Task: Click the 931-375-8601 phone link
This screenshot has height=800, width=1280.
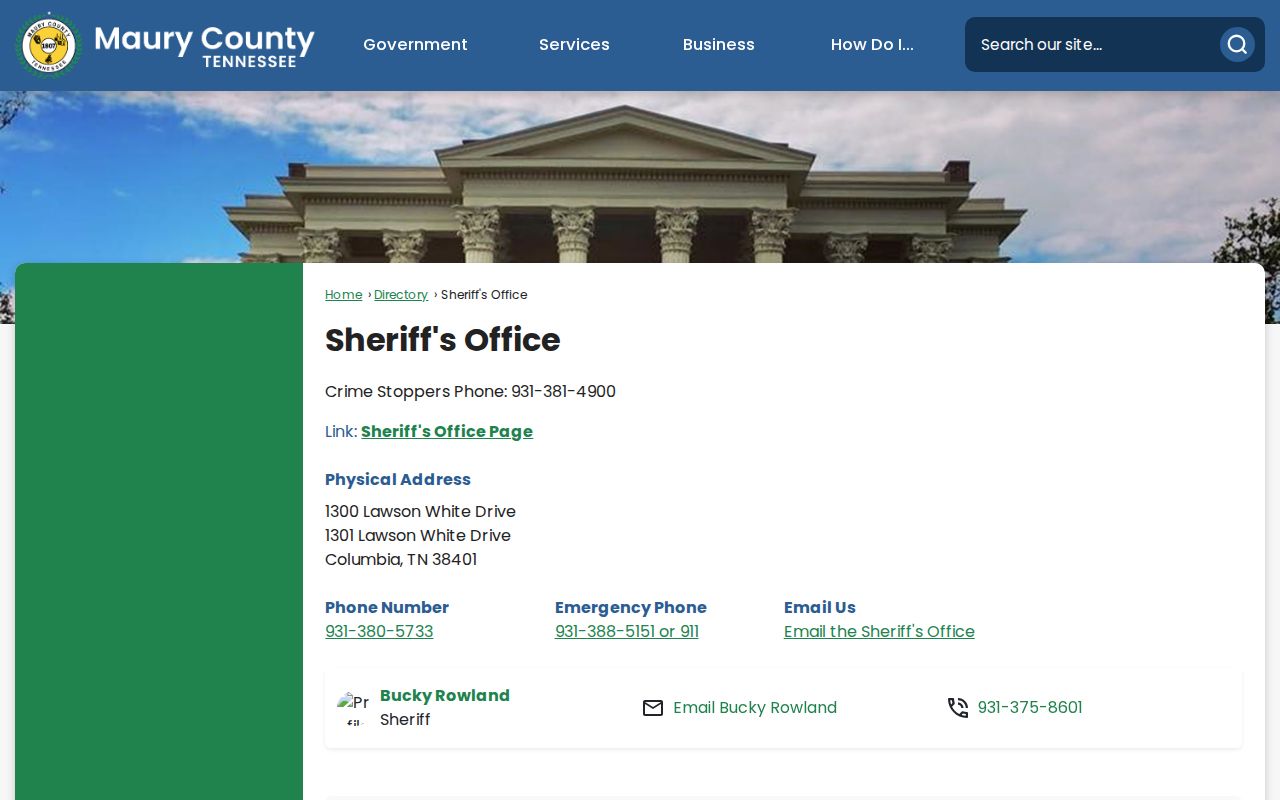Action: point(1030,708)
